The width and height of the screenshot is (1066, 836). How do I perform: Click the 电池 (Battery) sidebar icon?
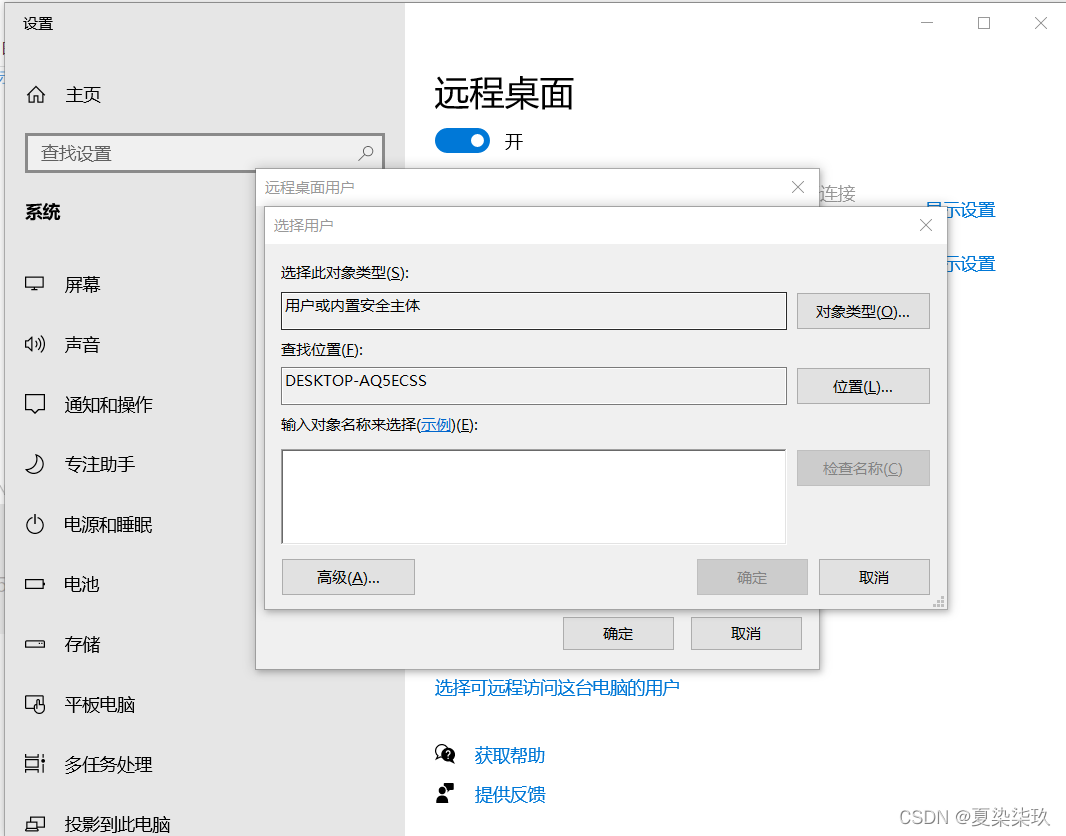click(36, 584)
